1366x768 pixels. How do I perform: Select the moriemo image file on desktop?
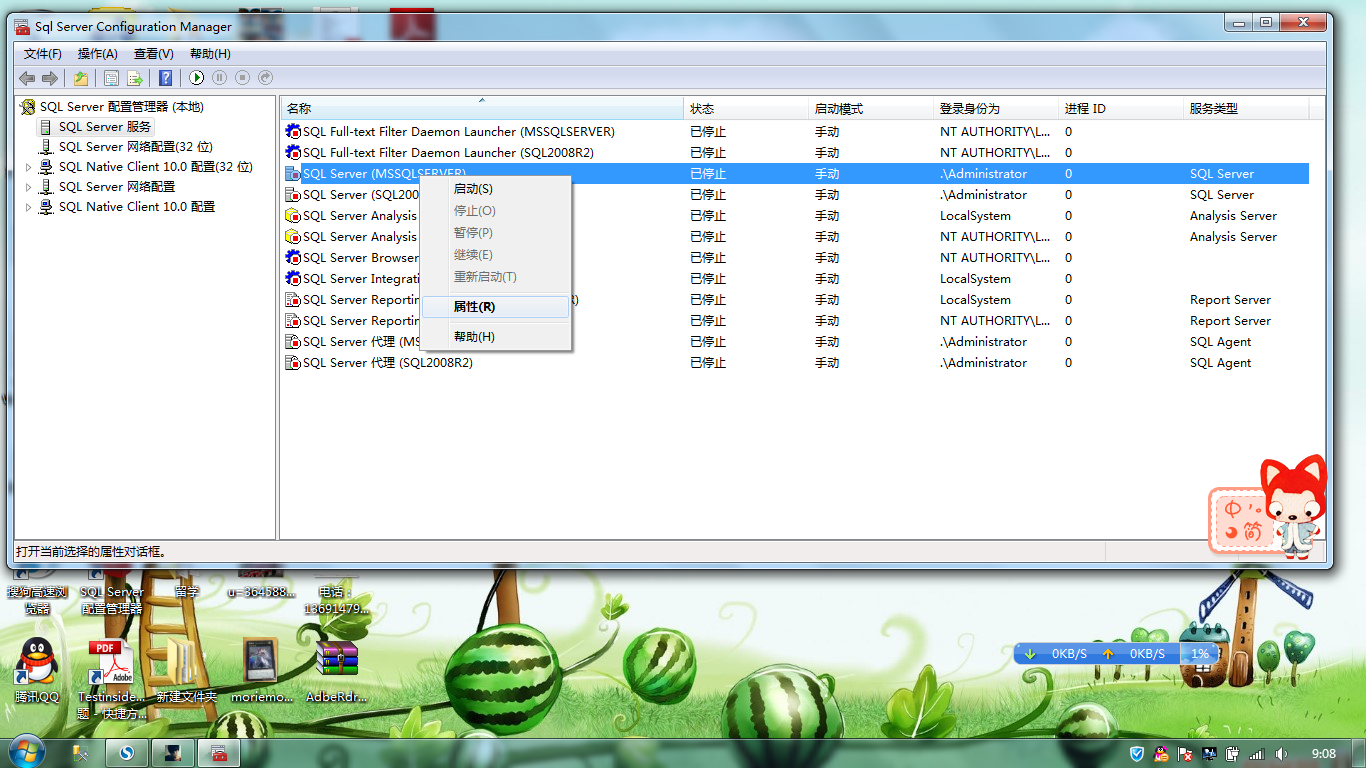(261, 671)
